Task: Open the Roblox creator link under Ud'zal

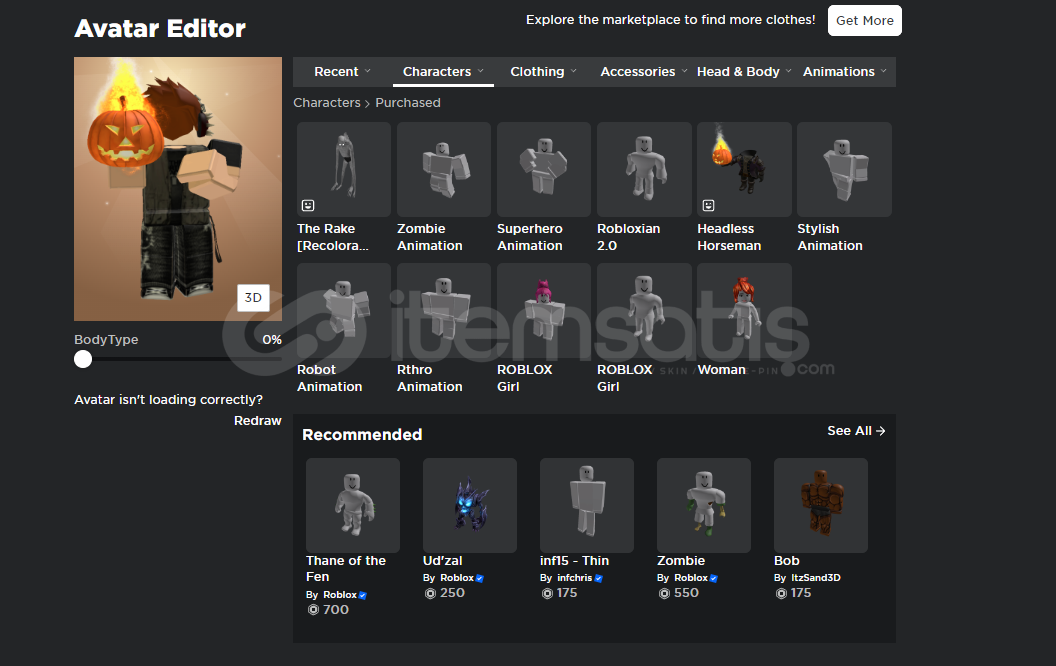Action: coord(457,578)
